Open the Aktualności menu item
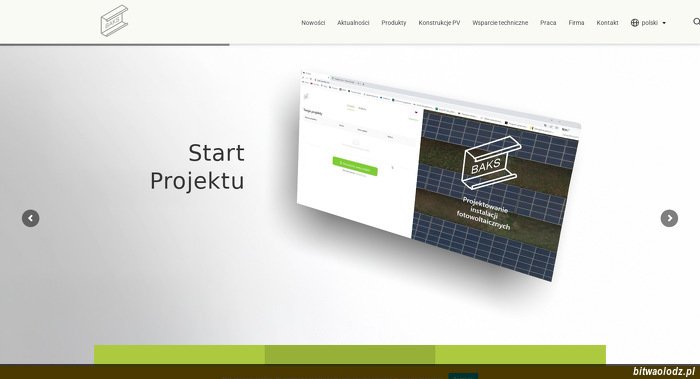The width and height of the screenshot is (700, 379). 353,22
